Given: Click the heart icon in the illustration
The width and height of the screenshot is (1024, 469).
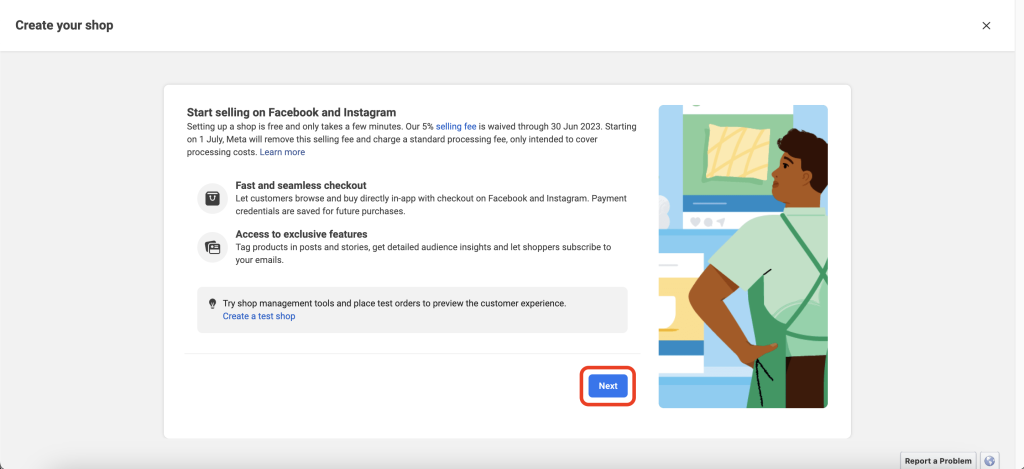Looking at the screenshot, I should tap(695, 221).
